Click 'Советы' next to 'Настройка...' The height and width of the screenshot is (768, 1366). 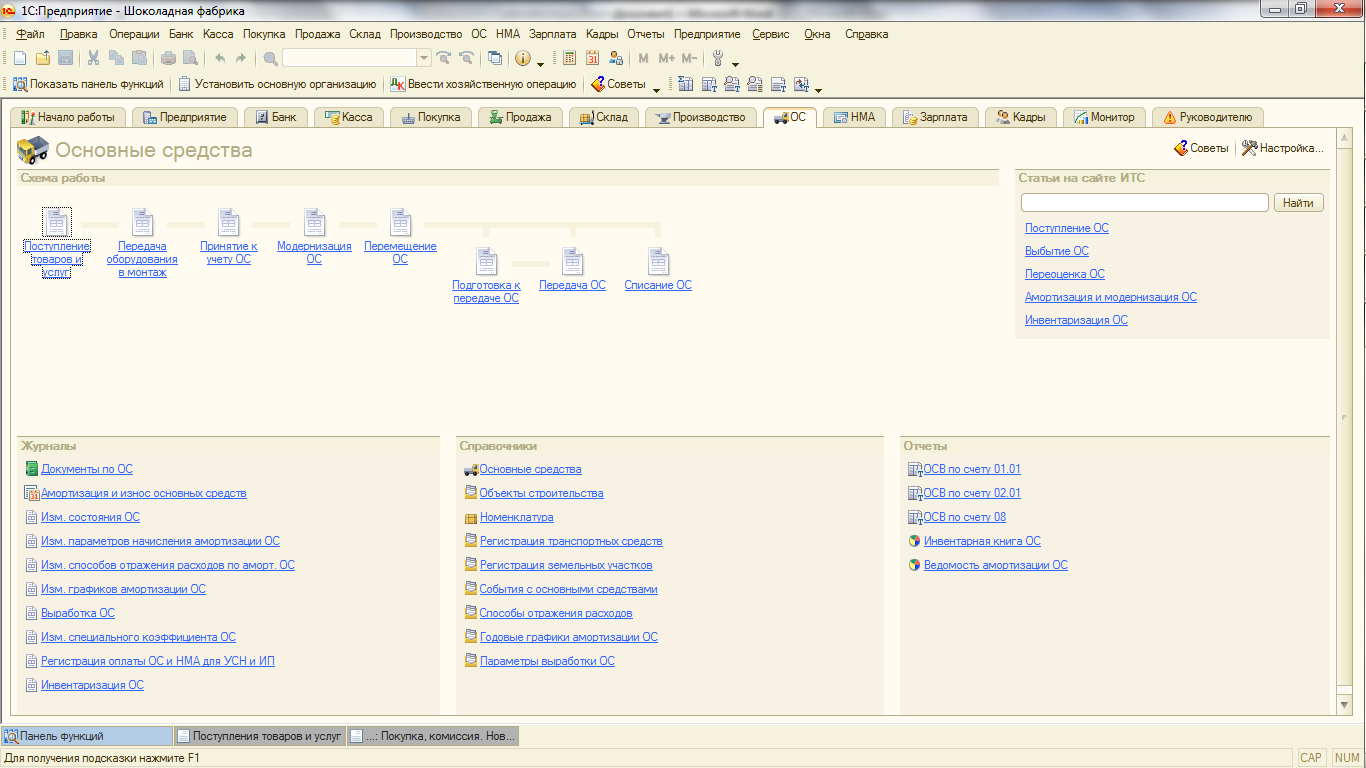[x=1200, y=148]
